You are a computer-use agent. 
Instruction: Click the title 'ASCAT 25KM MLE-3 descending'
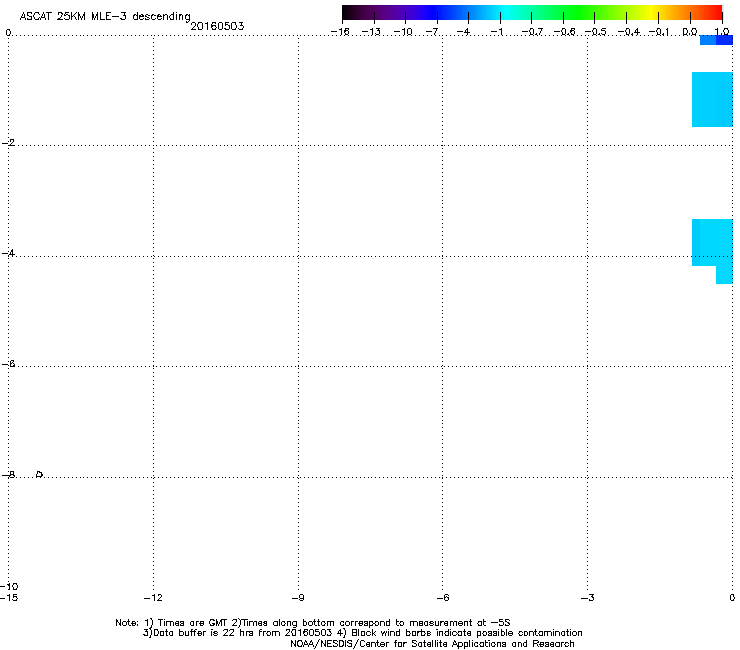(105, 16)
